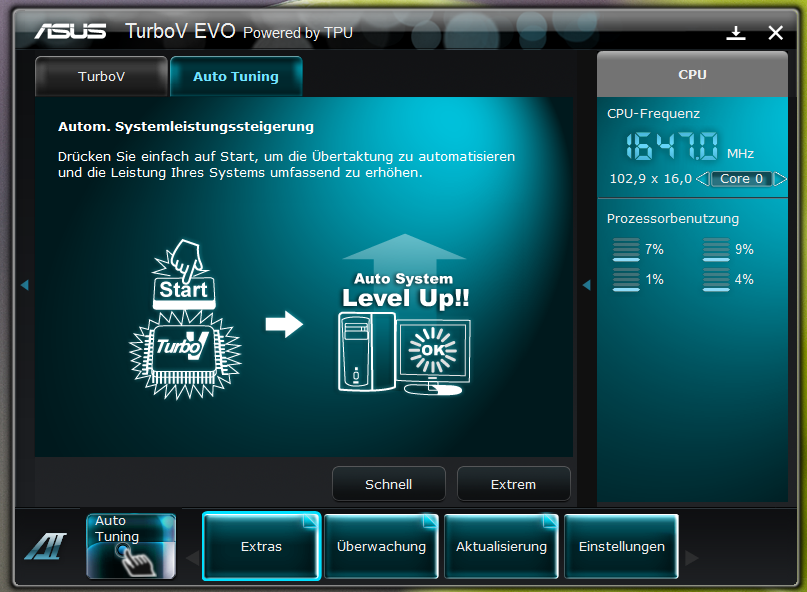Collapse CPU side panel arrow
Screen dimensions: 807x592
click(586, 285)
